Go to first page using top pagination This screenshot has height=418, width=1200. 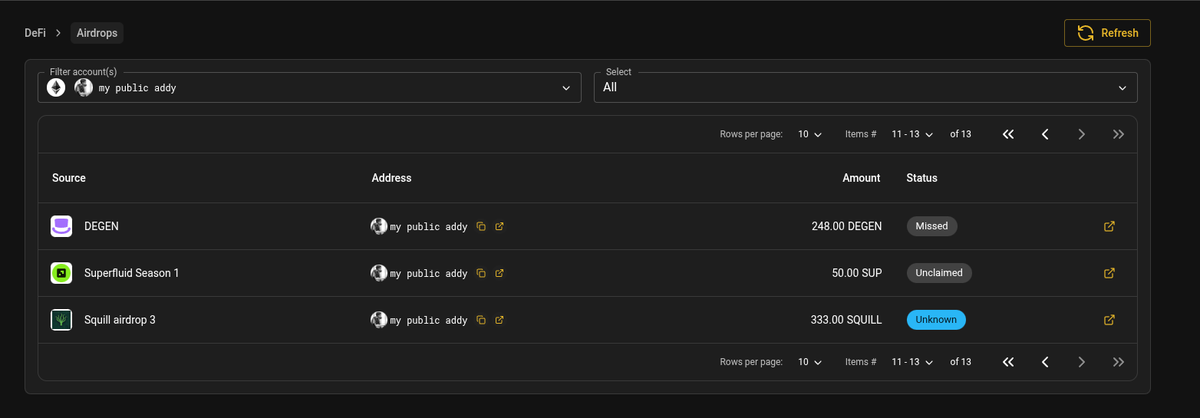coord(1008,134)
